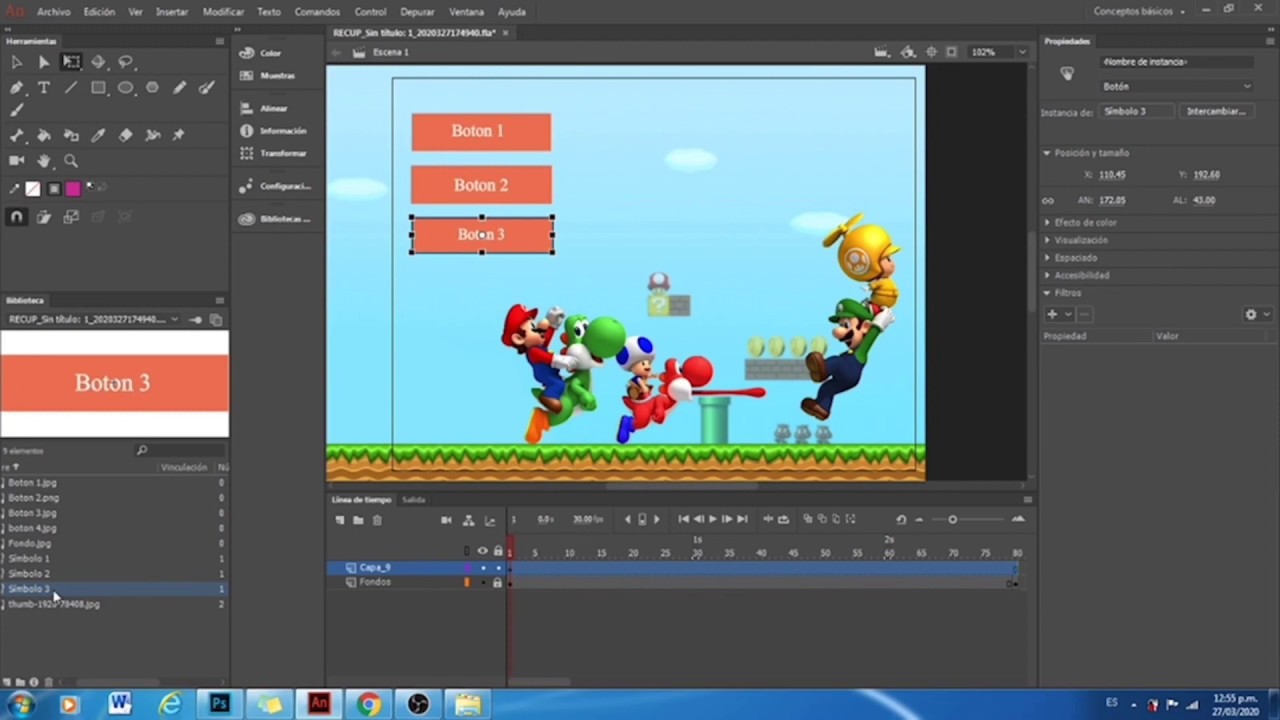
Task: Click the magenta fill color swatch
Action: click(x=73, y=188)
